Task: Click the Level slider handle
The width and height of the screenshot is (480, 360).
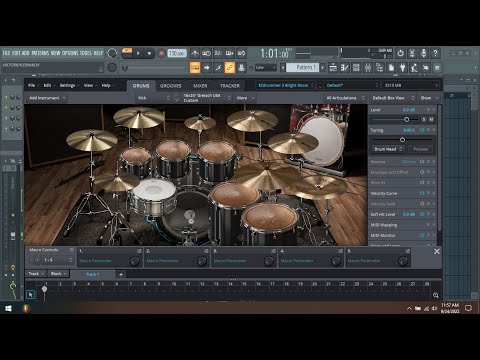Action: pos(406,119)
